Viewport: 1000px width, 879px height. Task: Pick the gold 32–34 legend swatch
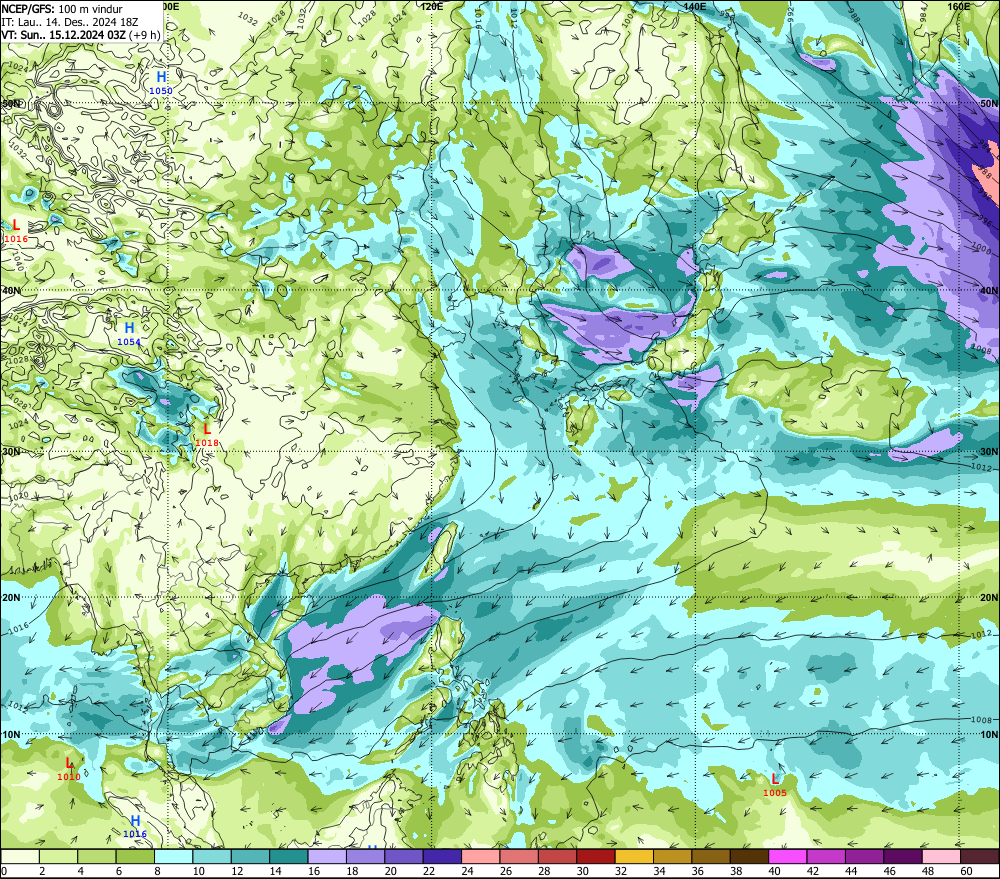[634, 856]
